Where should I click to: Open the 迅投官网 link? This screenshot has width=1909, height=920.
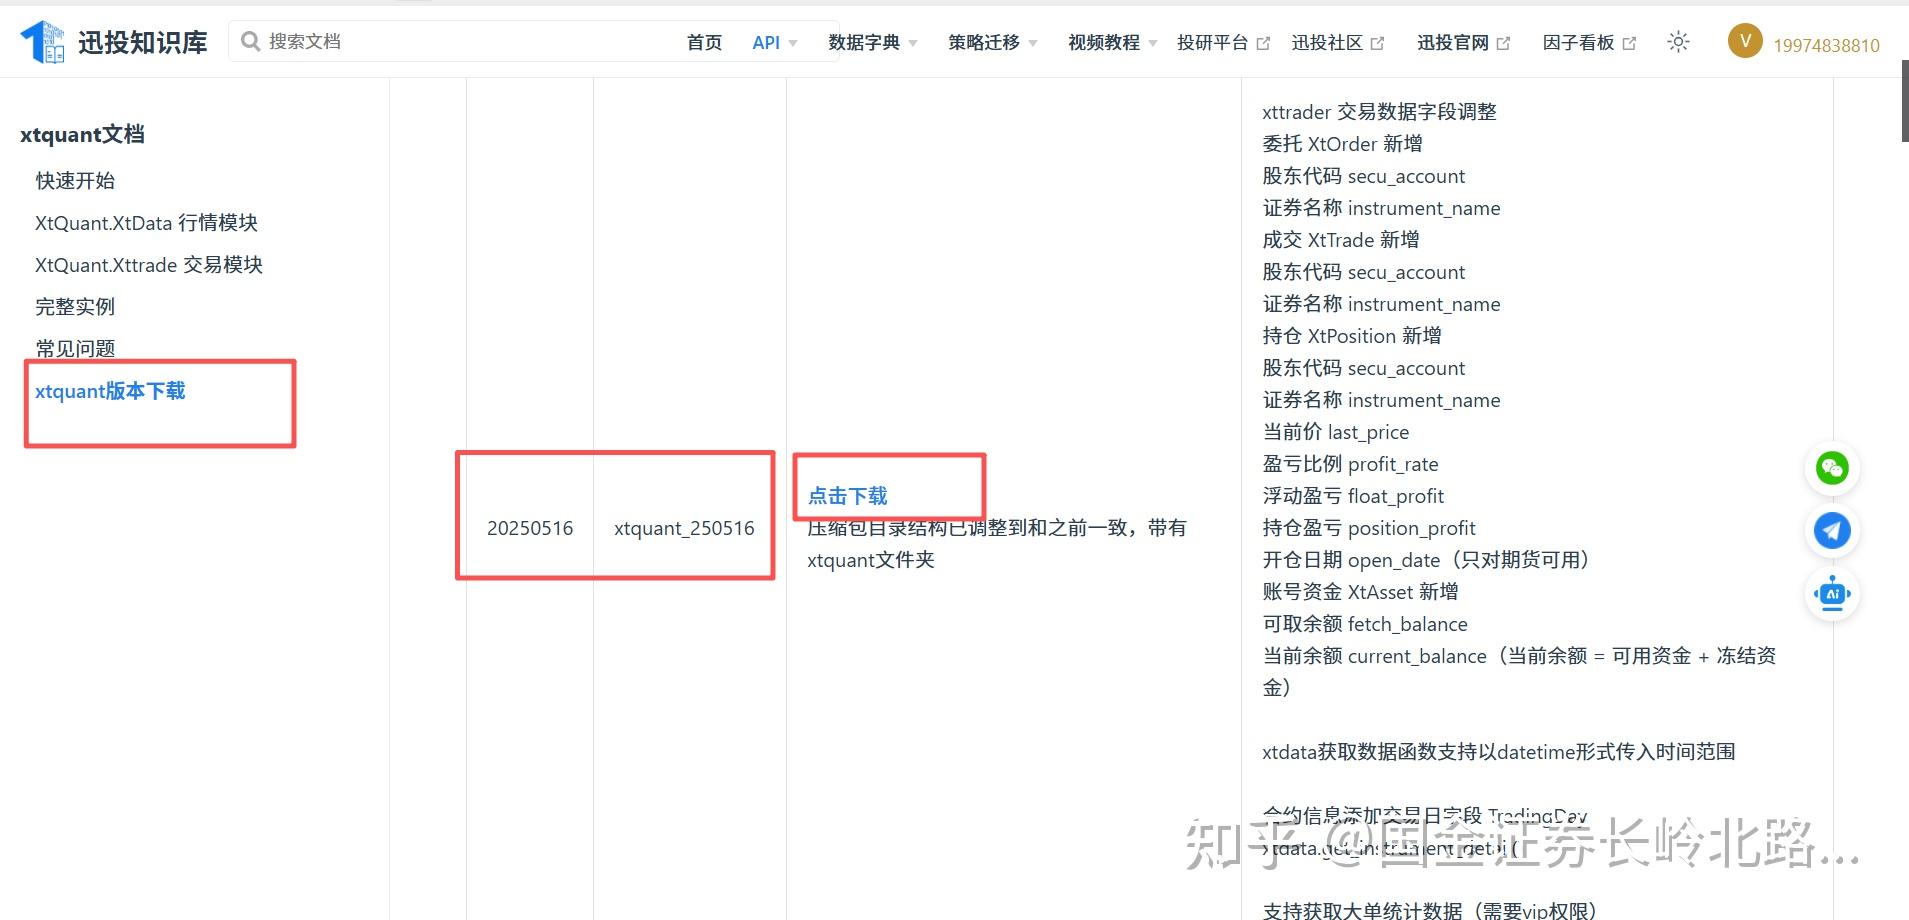click(x=1453, y=43)
